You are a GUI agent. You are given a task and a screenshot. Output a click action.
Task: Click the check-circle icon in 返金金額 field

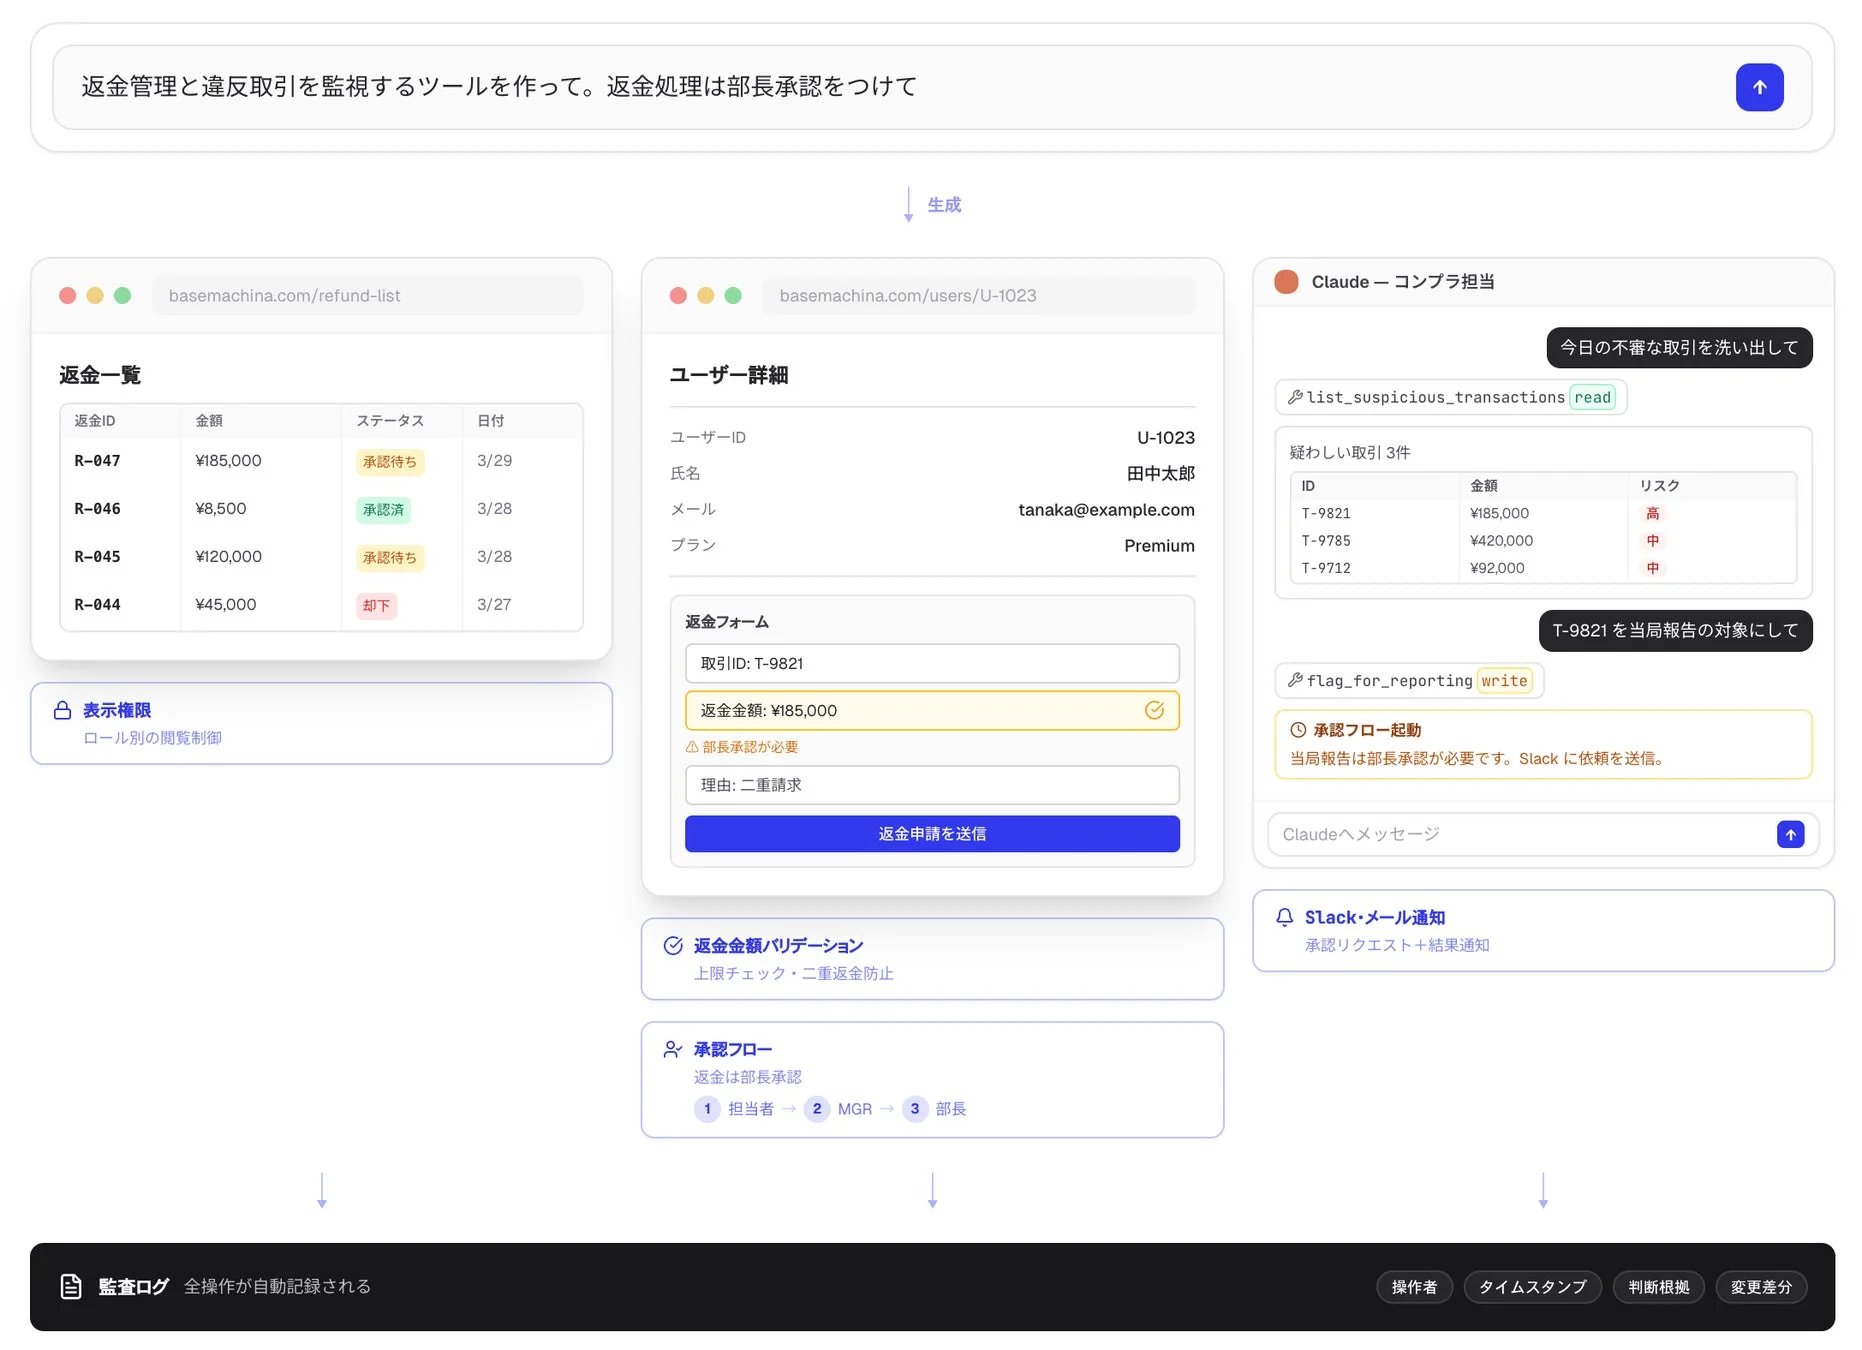pyautogui.click(x=1154, y=710)
